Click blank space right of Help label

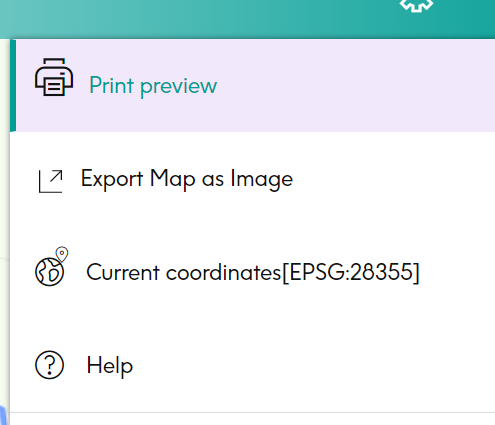point(313,365)
